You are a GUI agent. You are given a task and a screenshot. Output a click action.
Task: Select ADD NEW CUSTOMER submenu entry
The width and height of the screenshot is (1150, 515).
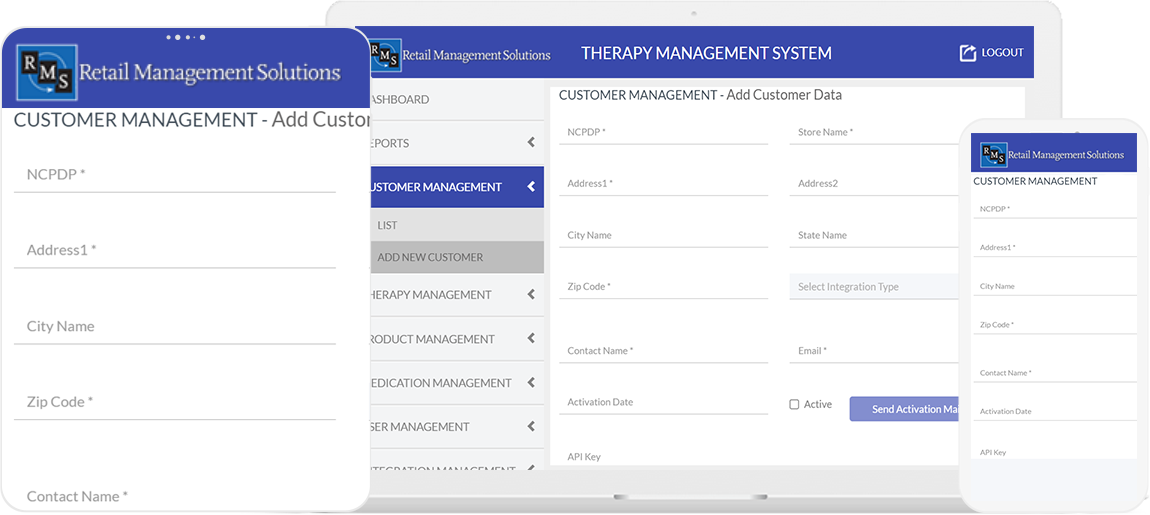[456, 258]
